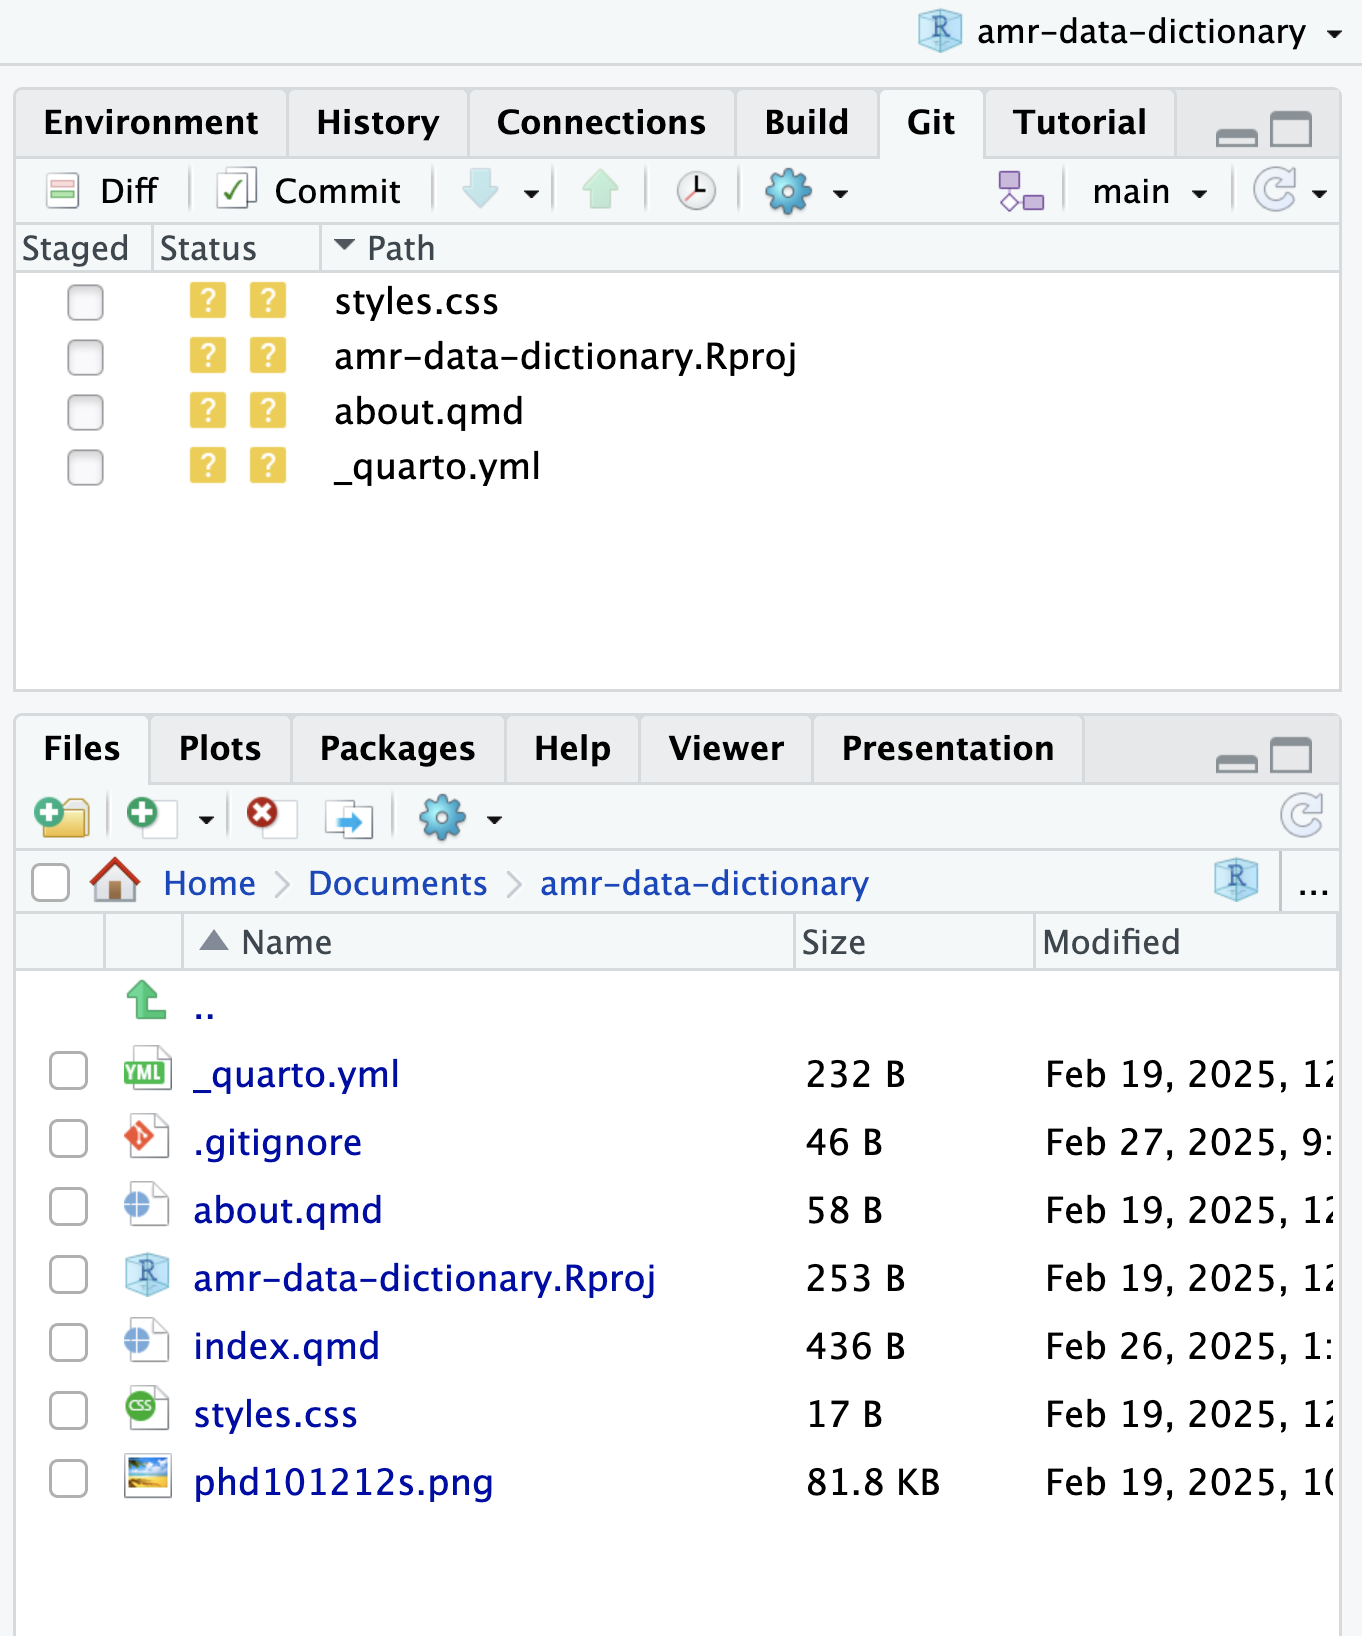1362x1636 pixels.
Task: Open _quarto.yml from the Files list
Action: click(x=296, y=1074)
